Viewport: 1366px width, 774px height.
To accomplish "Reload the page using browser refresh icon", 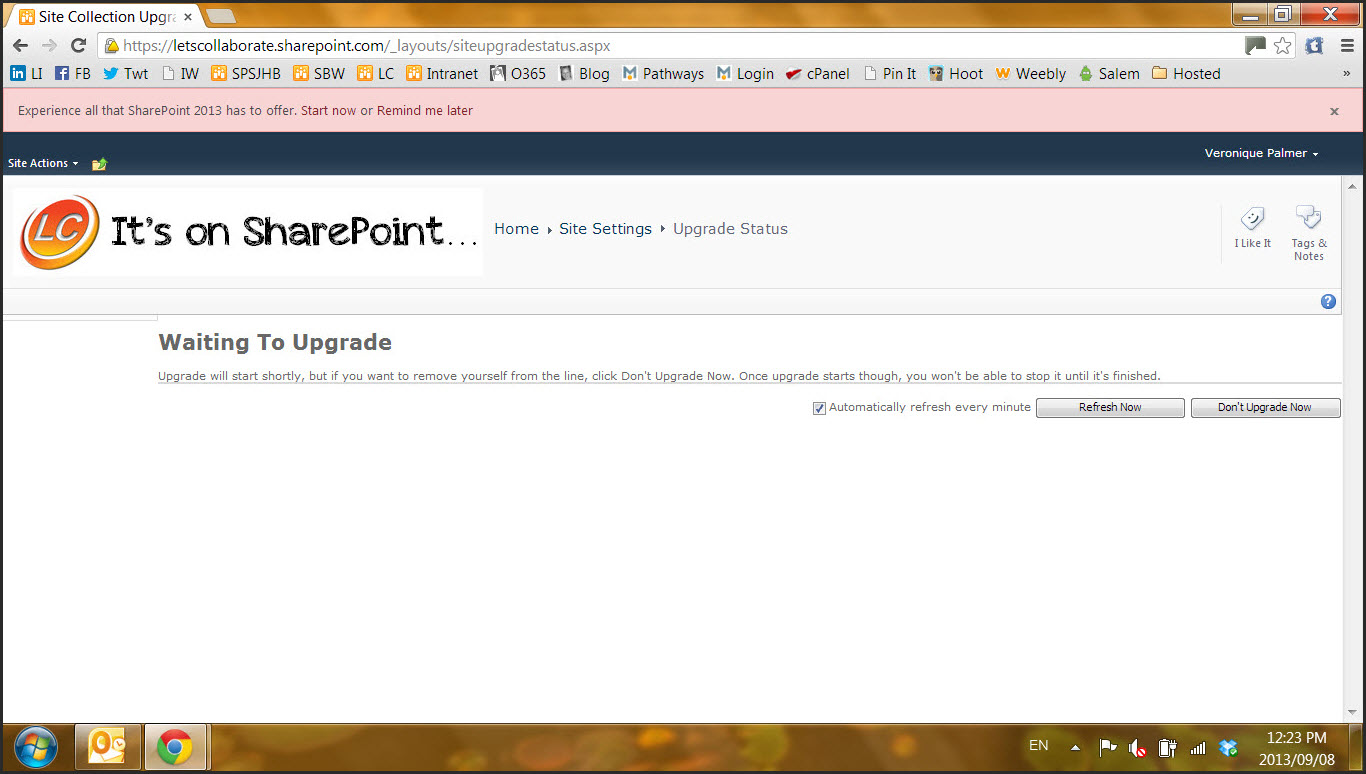I will click(x=78, y=46).
